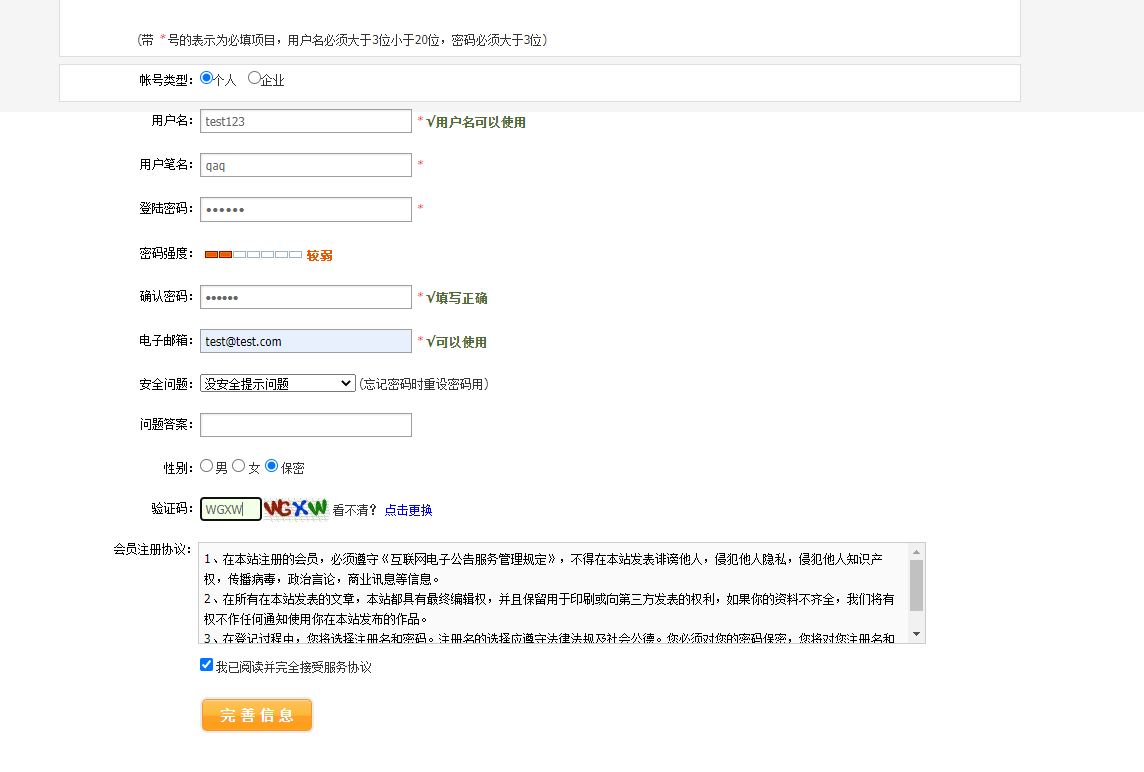Choose 男 gender radio button

pyautogui.click(x=207, y=466)
